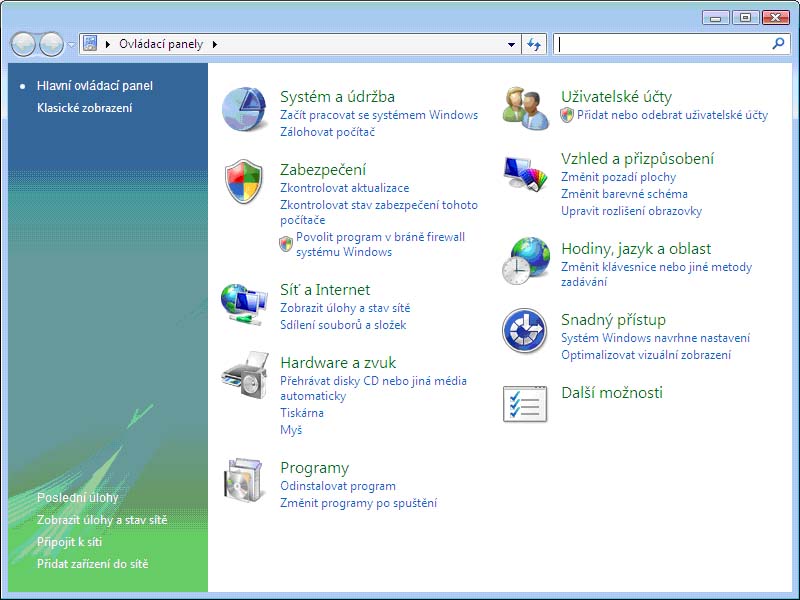Open Změnit programy po spuštění link

(358, 503)
